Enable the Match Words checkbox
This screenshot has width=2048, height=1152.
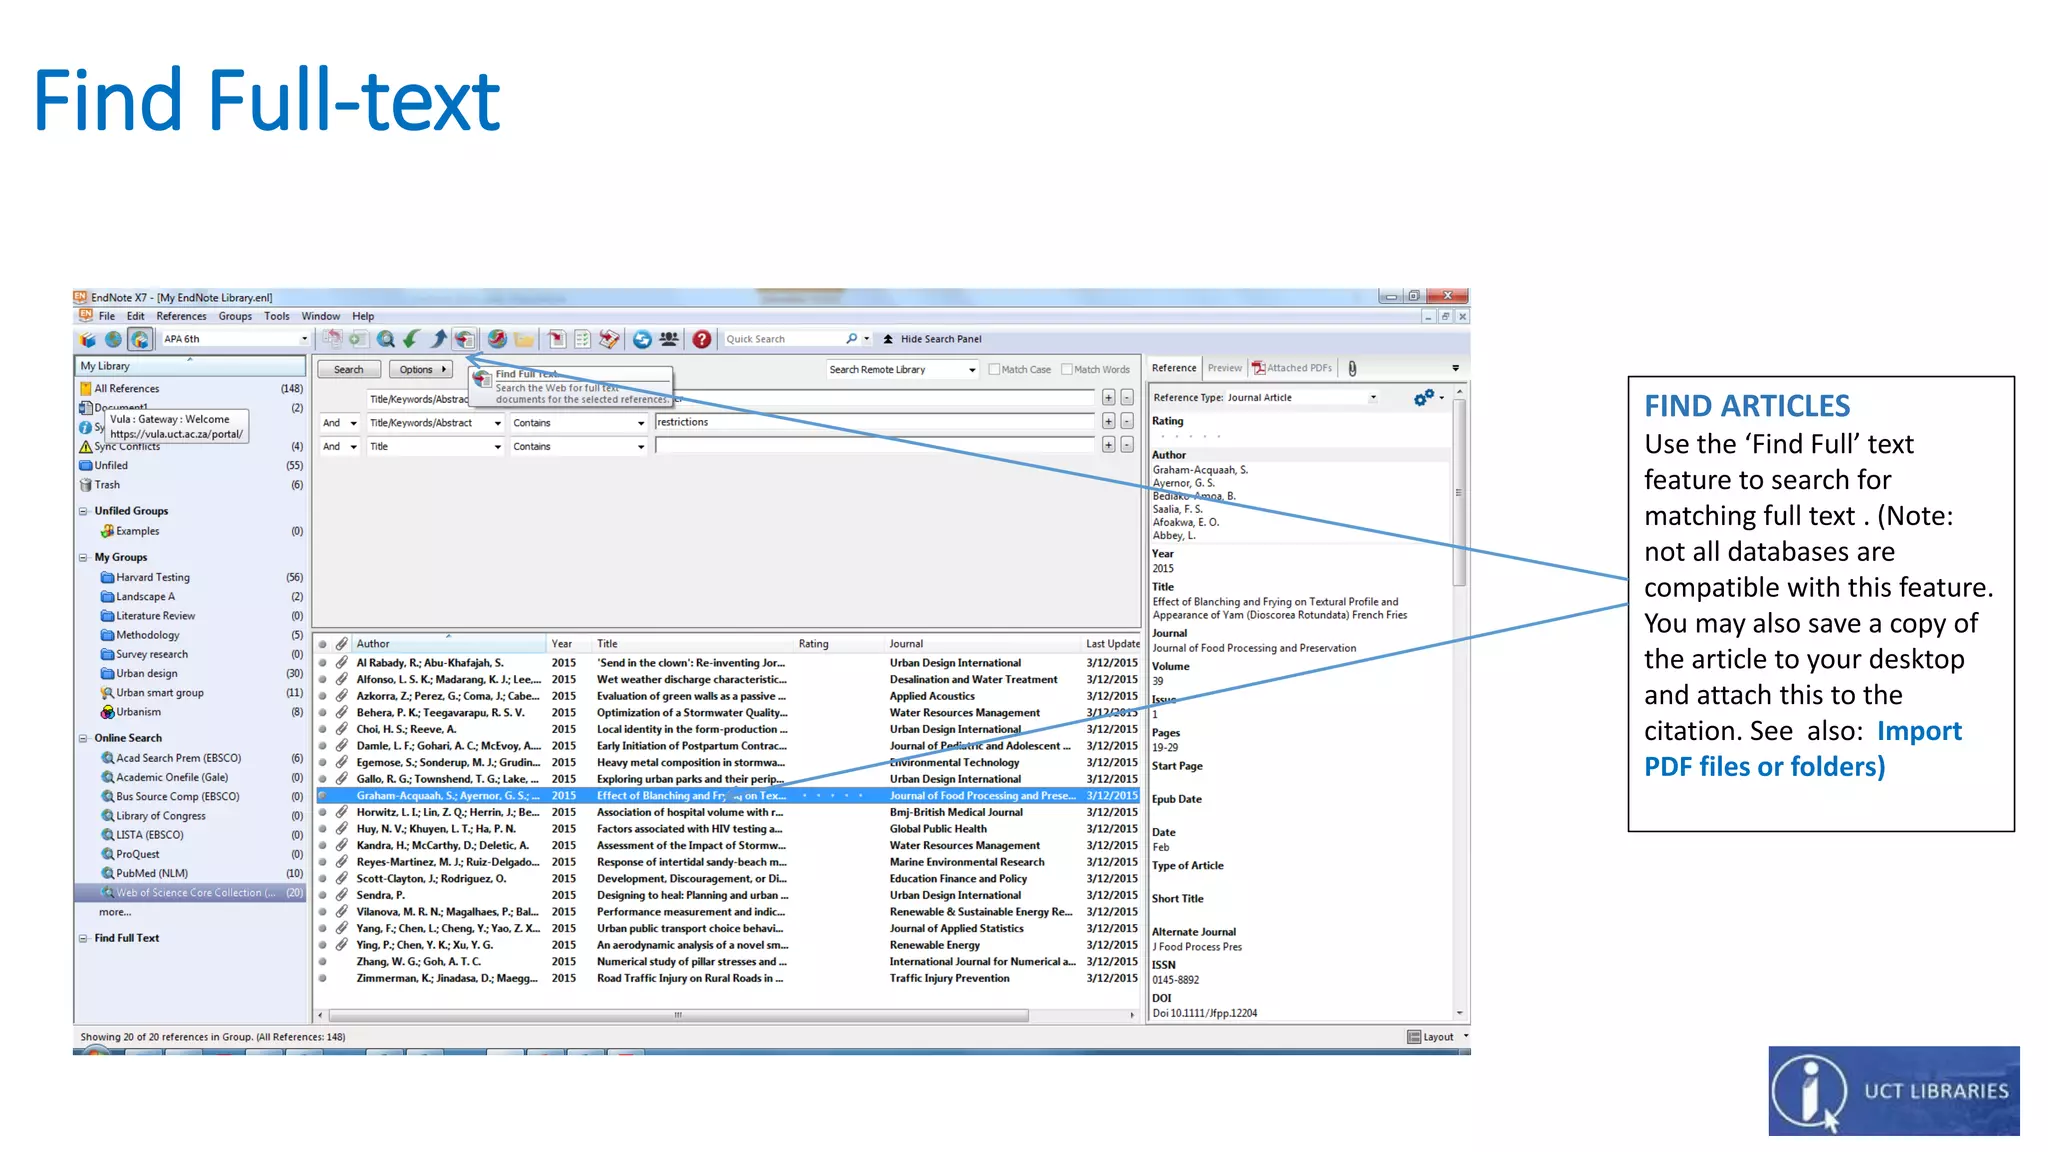1067,369
